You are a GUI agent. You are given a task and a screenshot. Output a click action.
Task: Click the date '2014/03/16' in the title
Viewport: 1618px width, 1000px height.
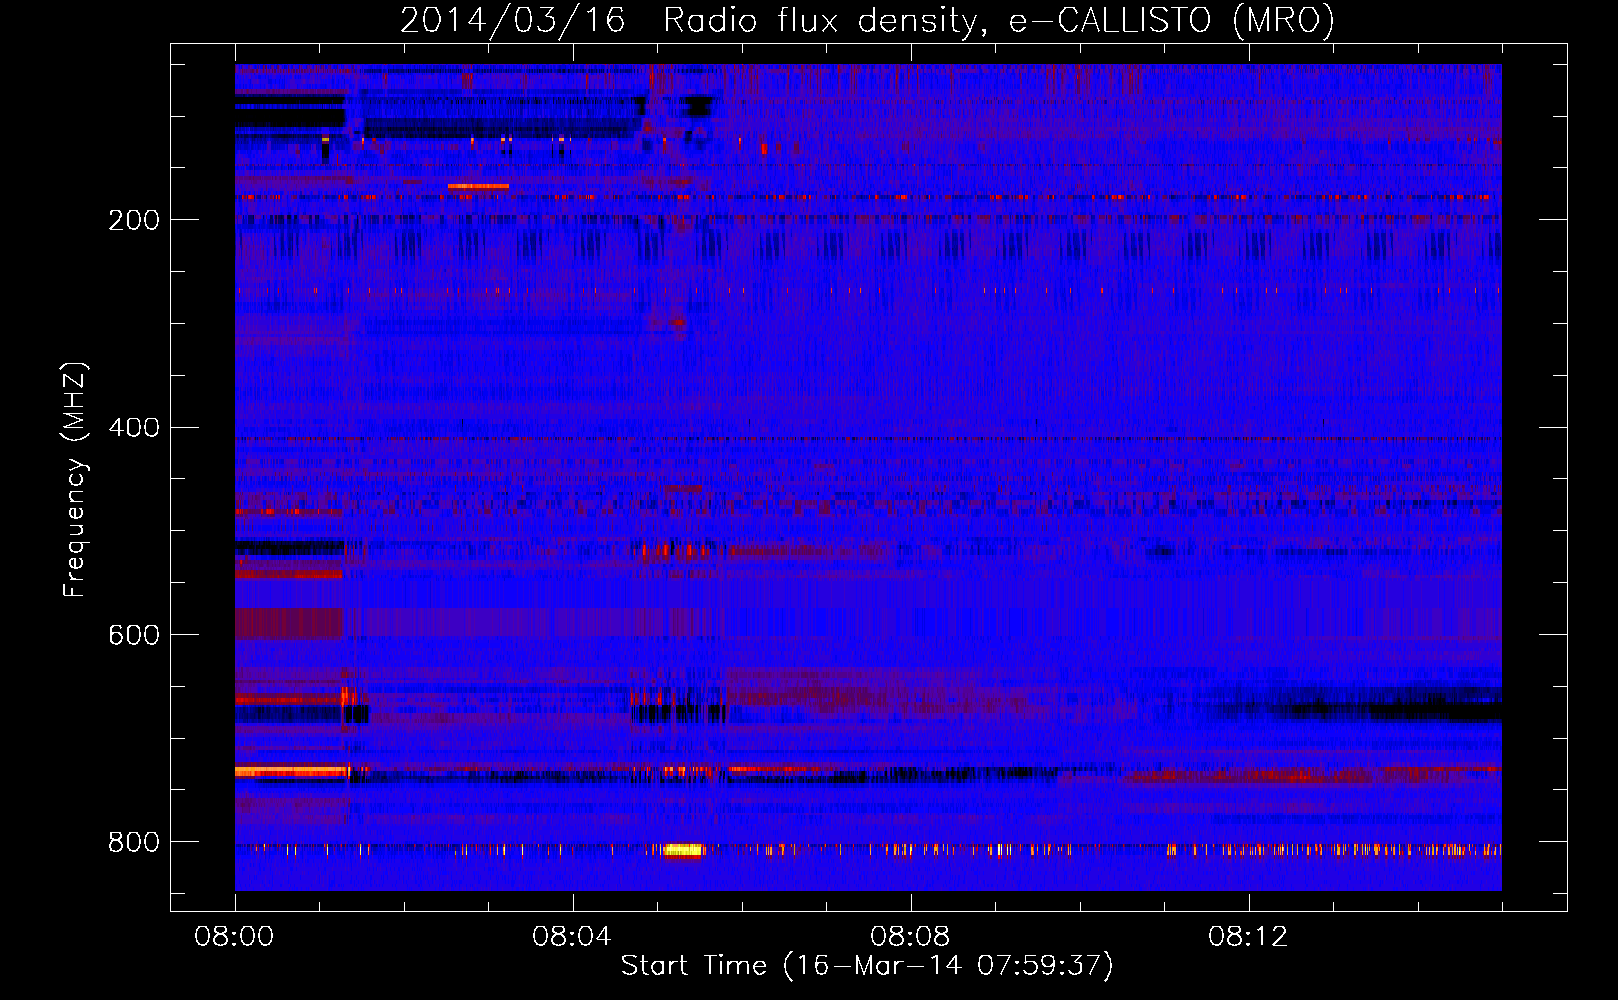tap(513, 21)
